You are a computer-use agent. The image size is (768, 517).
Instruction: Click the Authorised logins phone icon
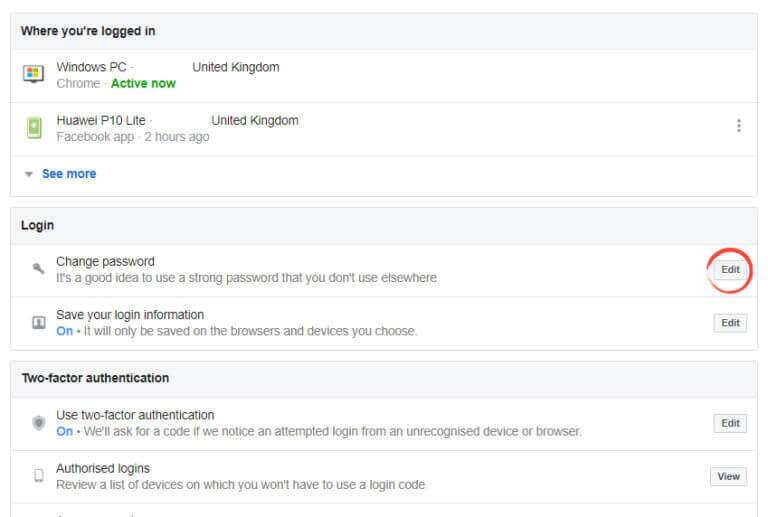point(38,476)
